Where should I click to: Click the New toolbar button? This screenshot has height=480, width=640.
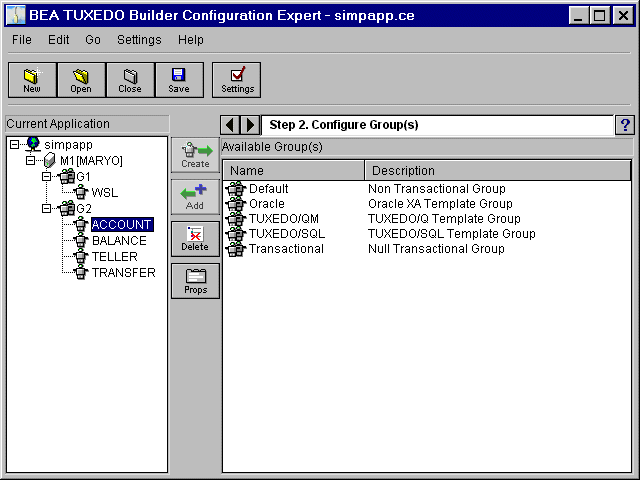(32, 80)
